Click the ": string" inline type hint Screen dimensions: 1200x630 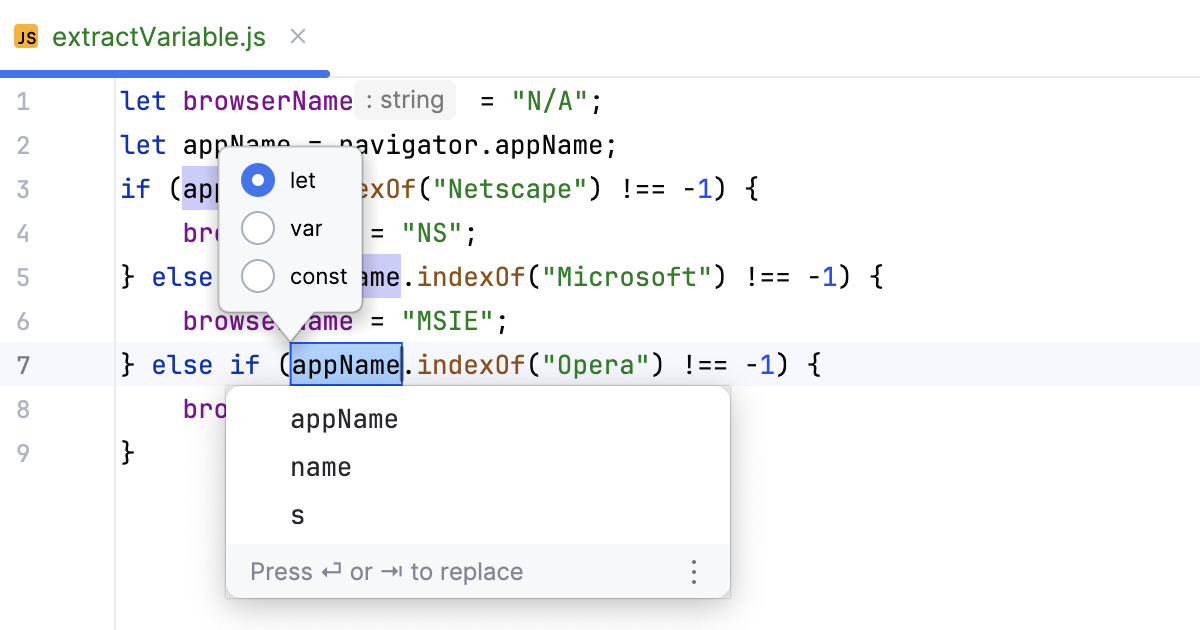pyautogui.click(x=405, y=100)
